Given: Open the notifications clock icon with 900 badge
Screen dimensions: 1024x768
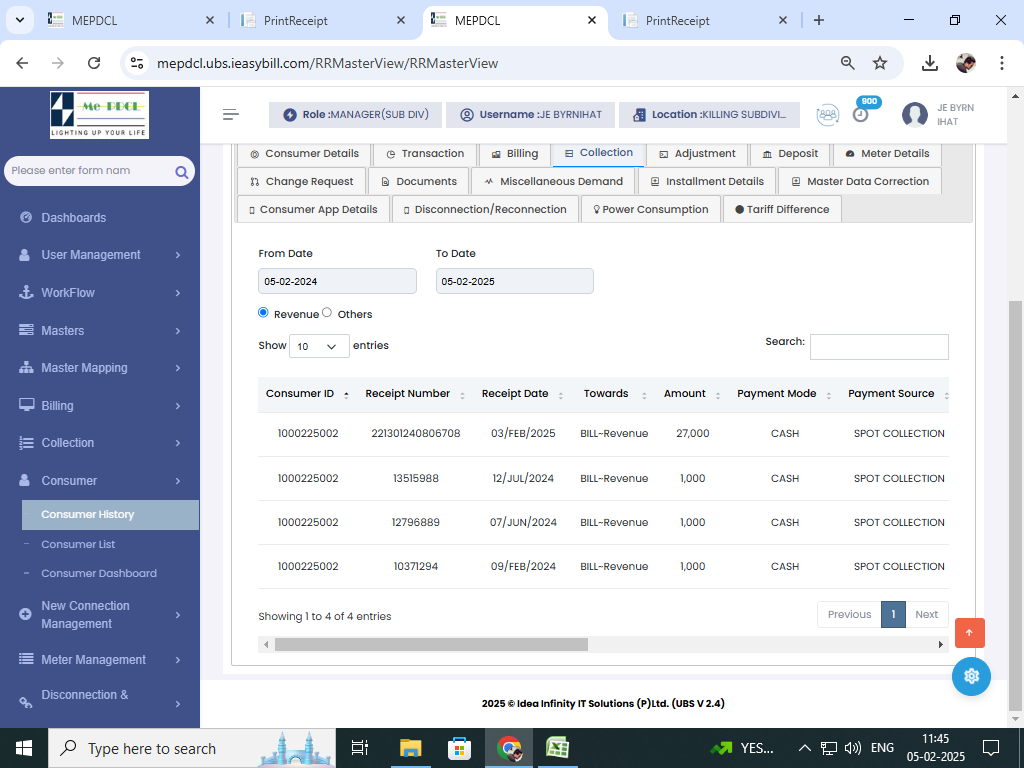Looking at the screenshot, I should [861, 114].
